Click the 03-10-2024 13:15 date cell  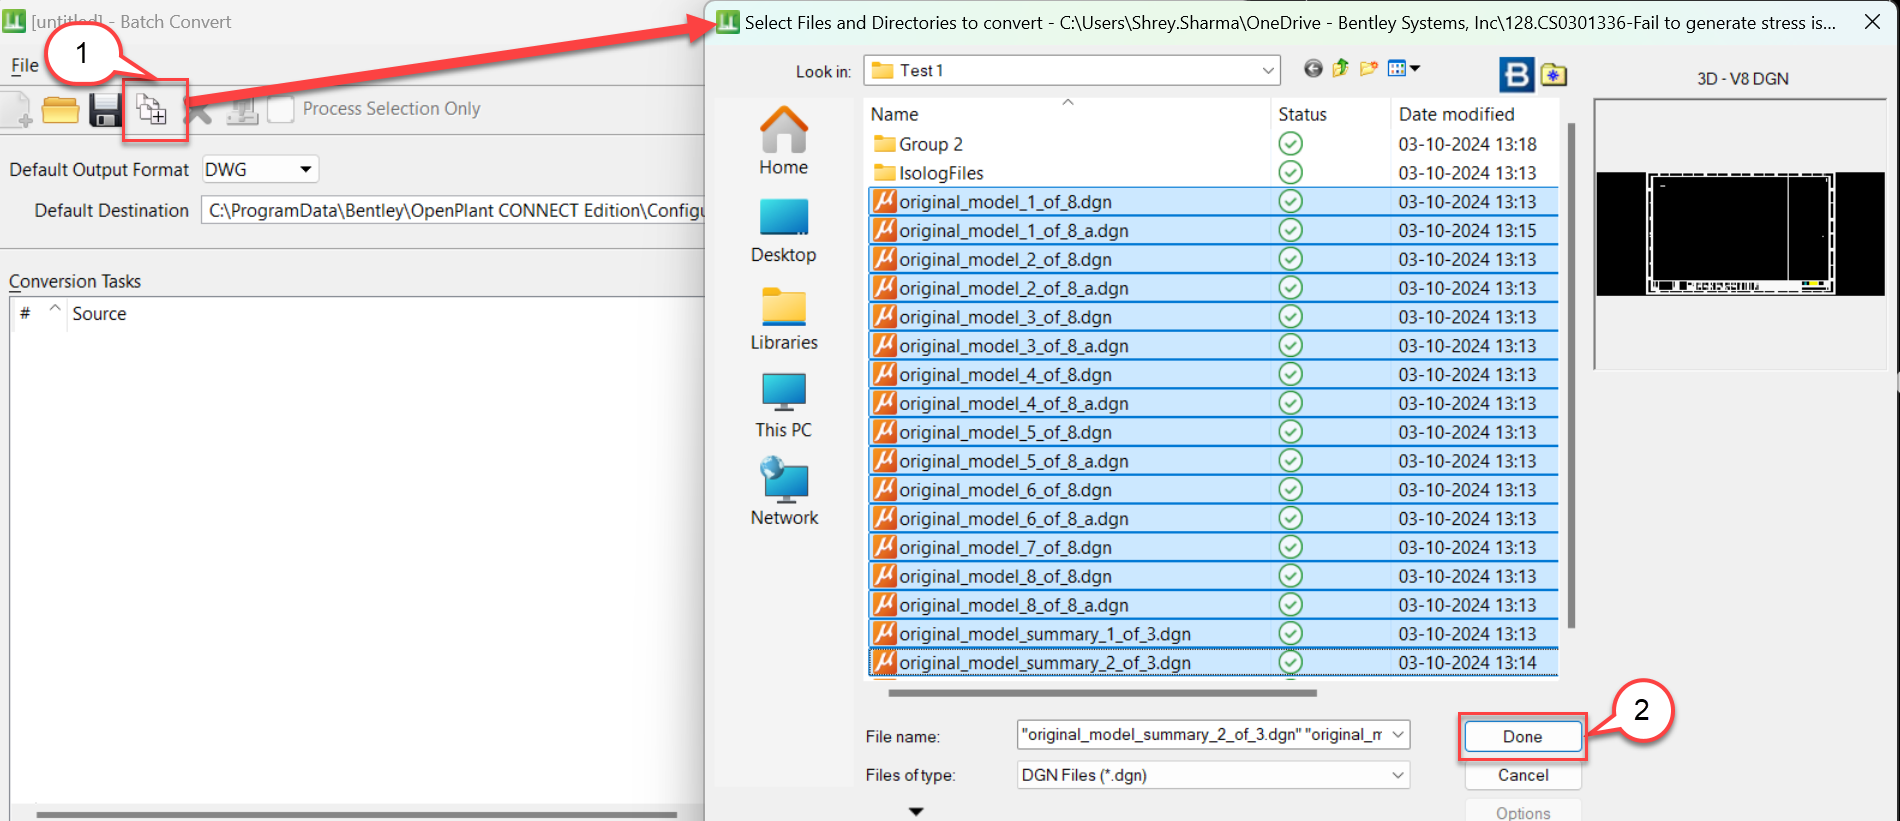click(1467, 230)
